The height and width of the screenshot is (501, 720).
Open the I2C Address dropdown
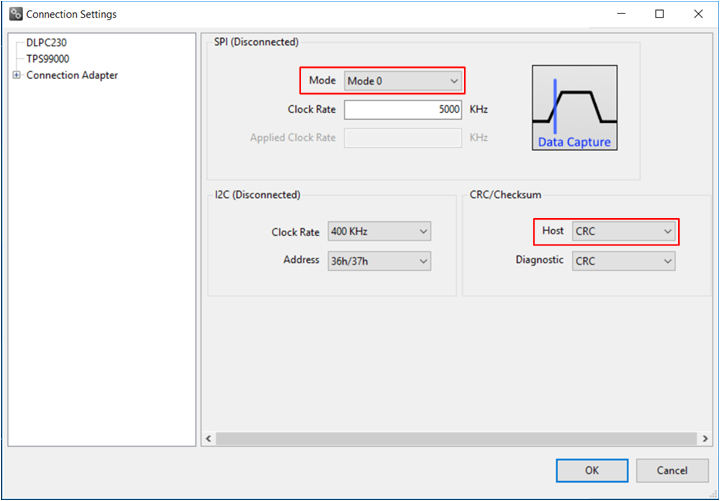point(378,261)
